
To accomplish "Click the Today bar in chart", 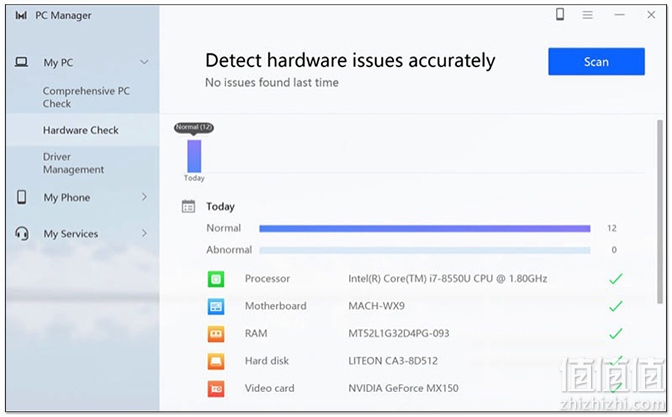I will tap(194, 156).
